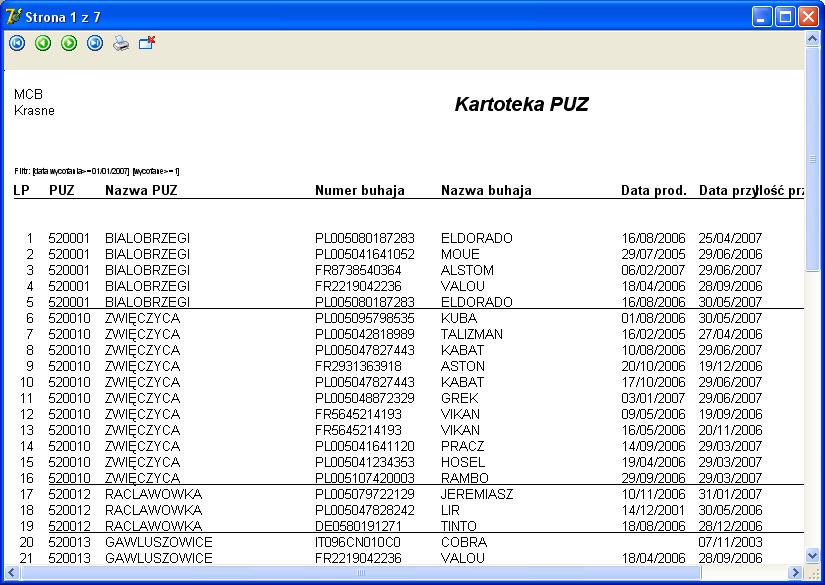
Task: Click bull name MOUE
Action: click(460, 254)
